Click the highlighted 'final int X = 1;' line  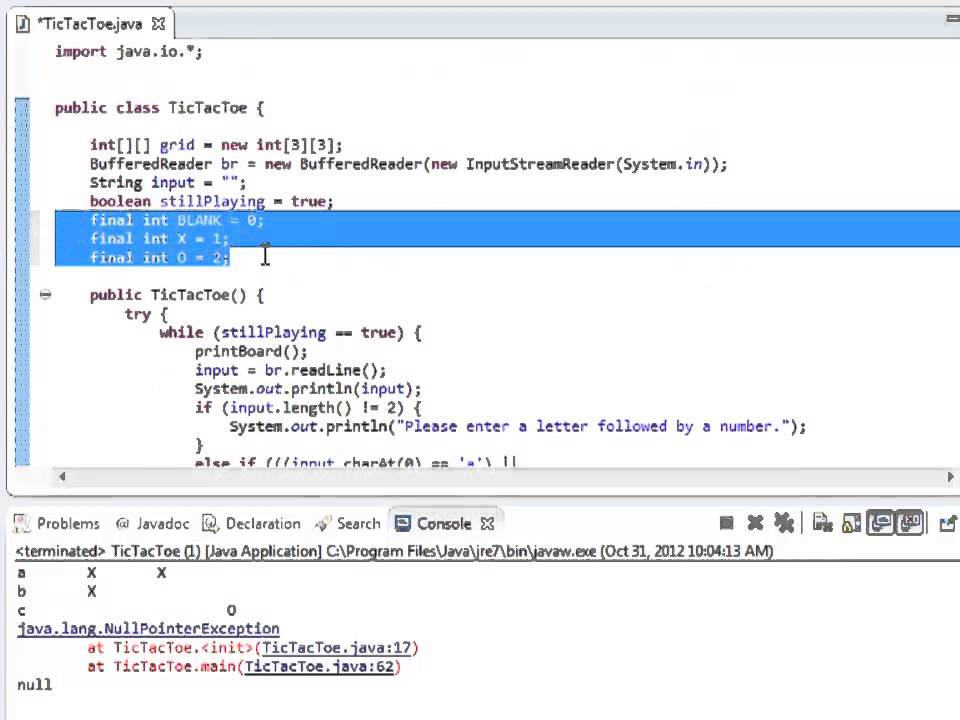(159, 239)
